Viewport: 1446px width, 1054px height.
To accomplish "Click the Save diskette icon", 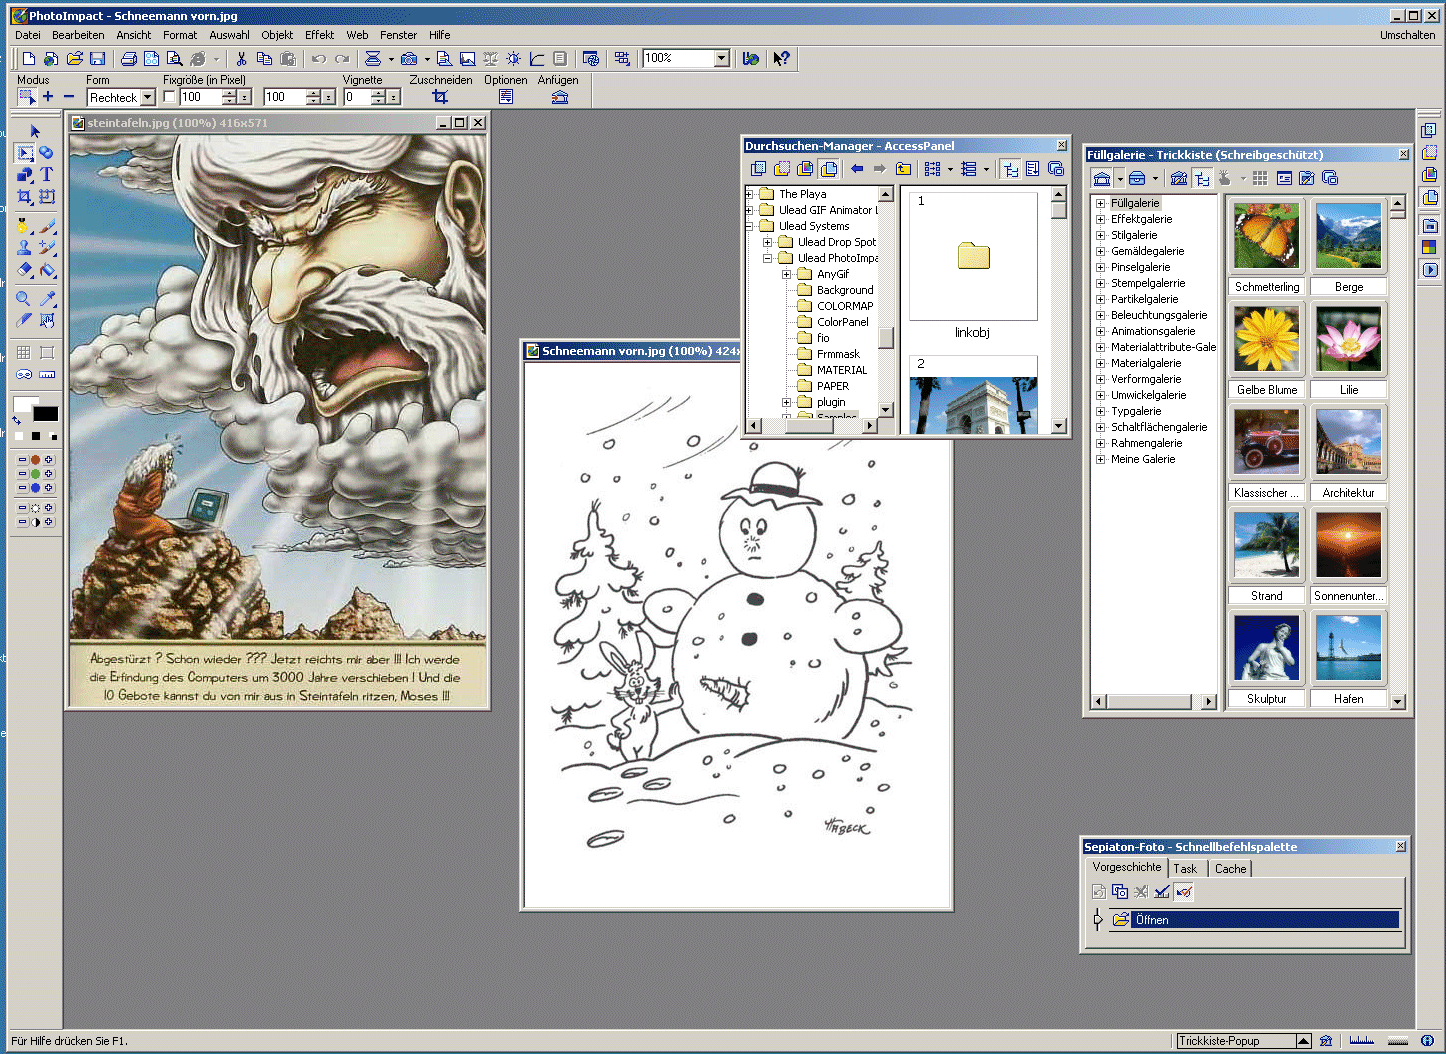I will [x=97, y=59].
